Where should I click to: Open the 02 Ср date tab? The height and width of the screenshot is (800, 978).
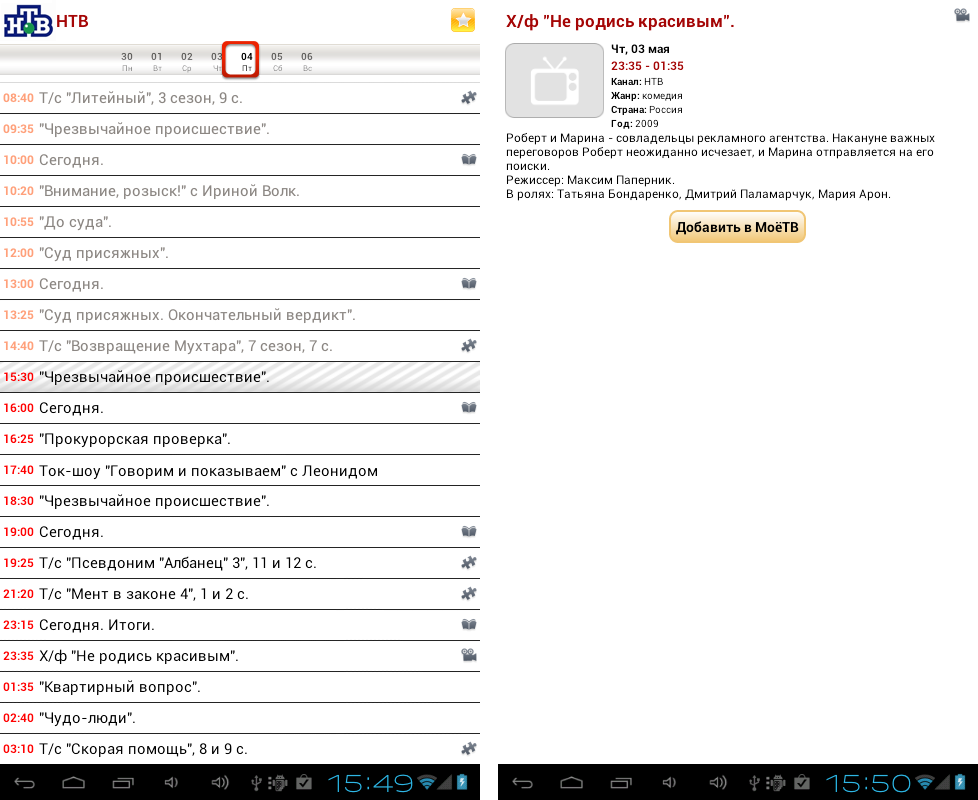coord(186,61)
